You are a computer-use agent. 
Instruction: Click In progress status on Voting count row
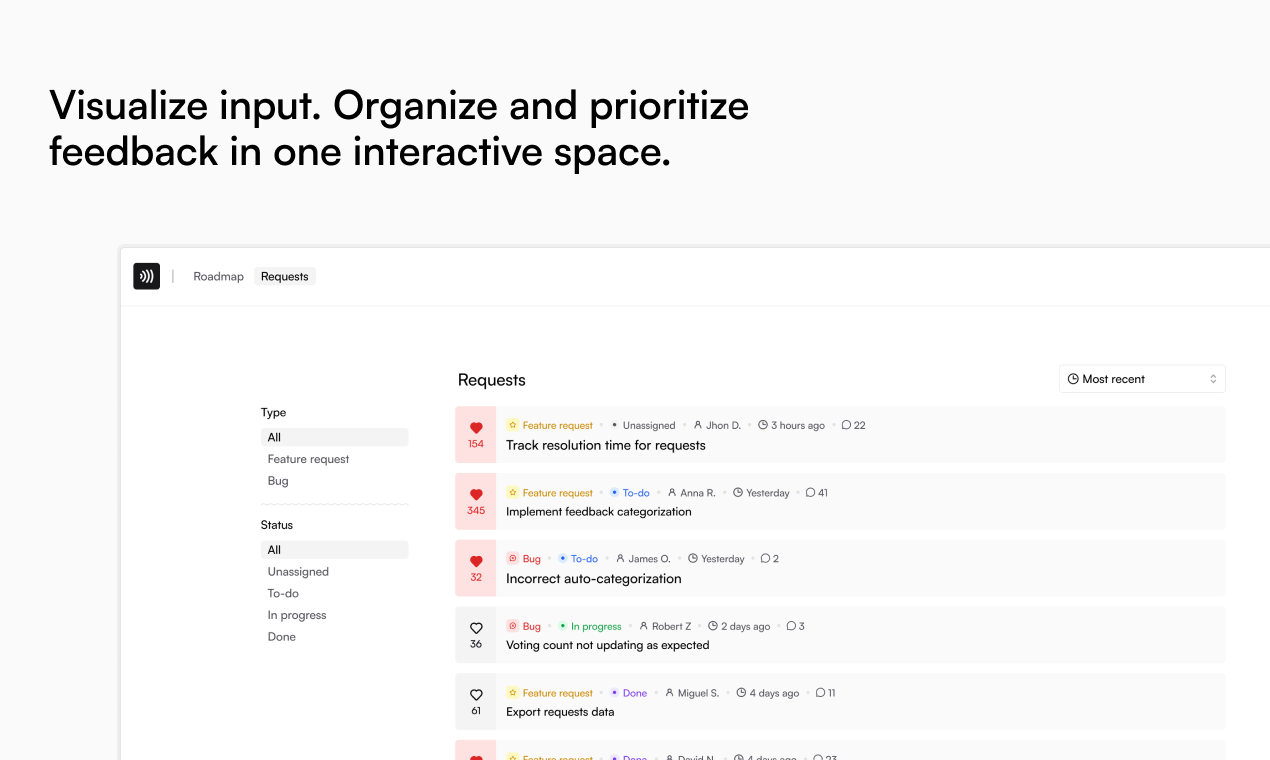click(590, 626)
